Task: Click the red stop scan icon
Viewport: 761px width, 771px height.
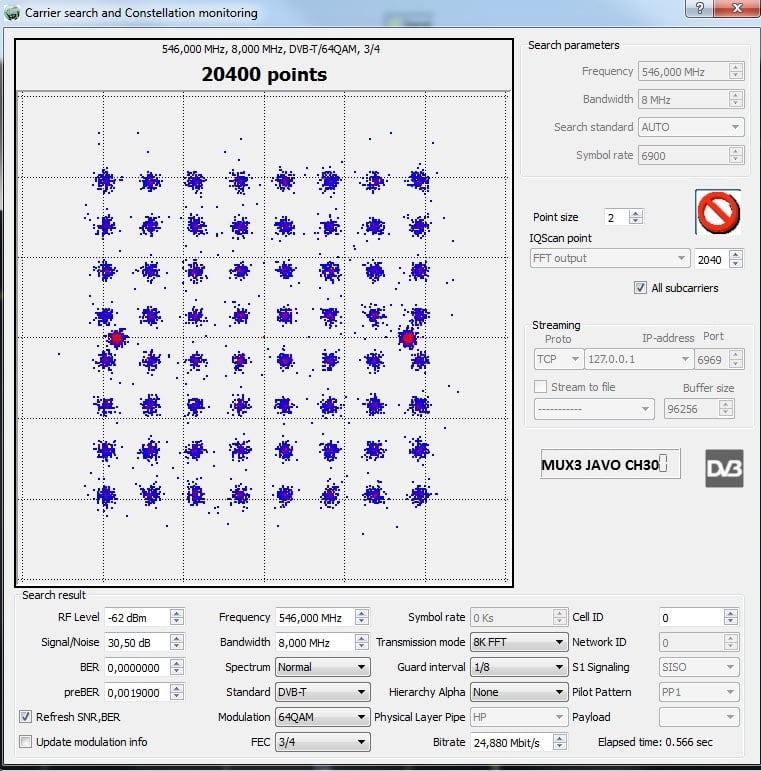Action: 718,212
